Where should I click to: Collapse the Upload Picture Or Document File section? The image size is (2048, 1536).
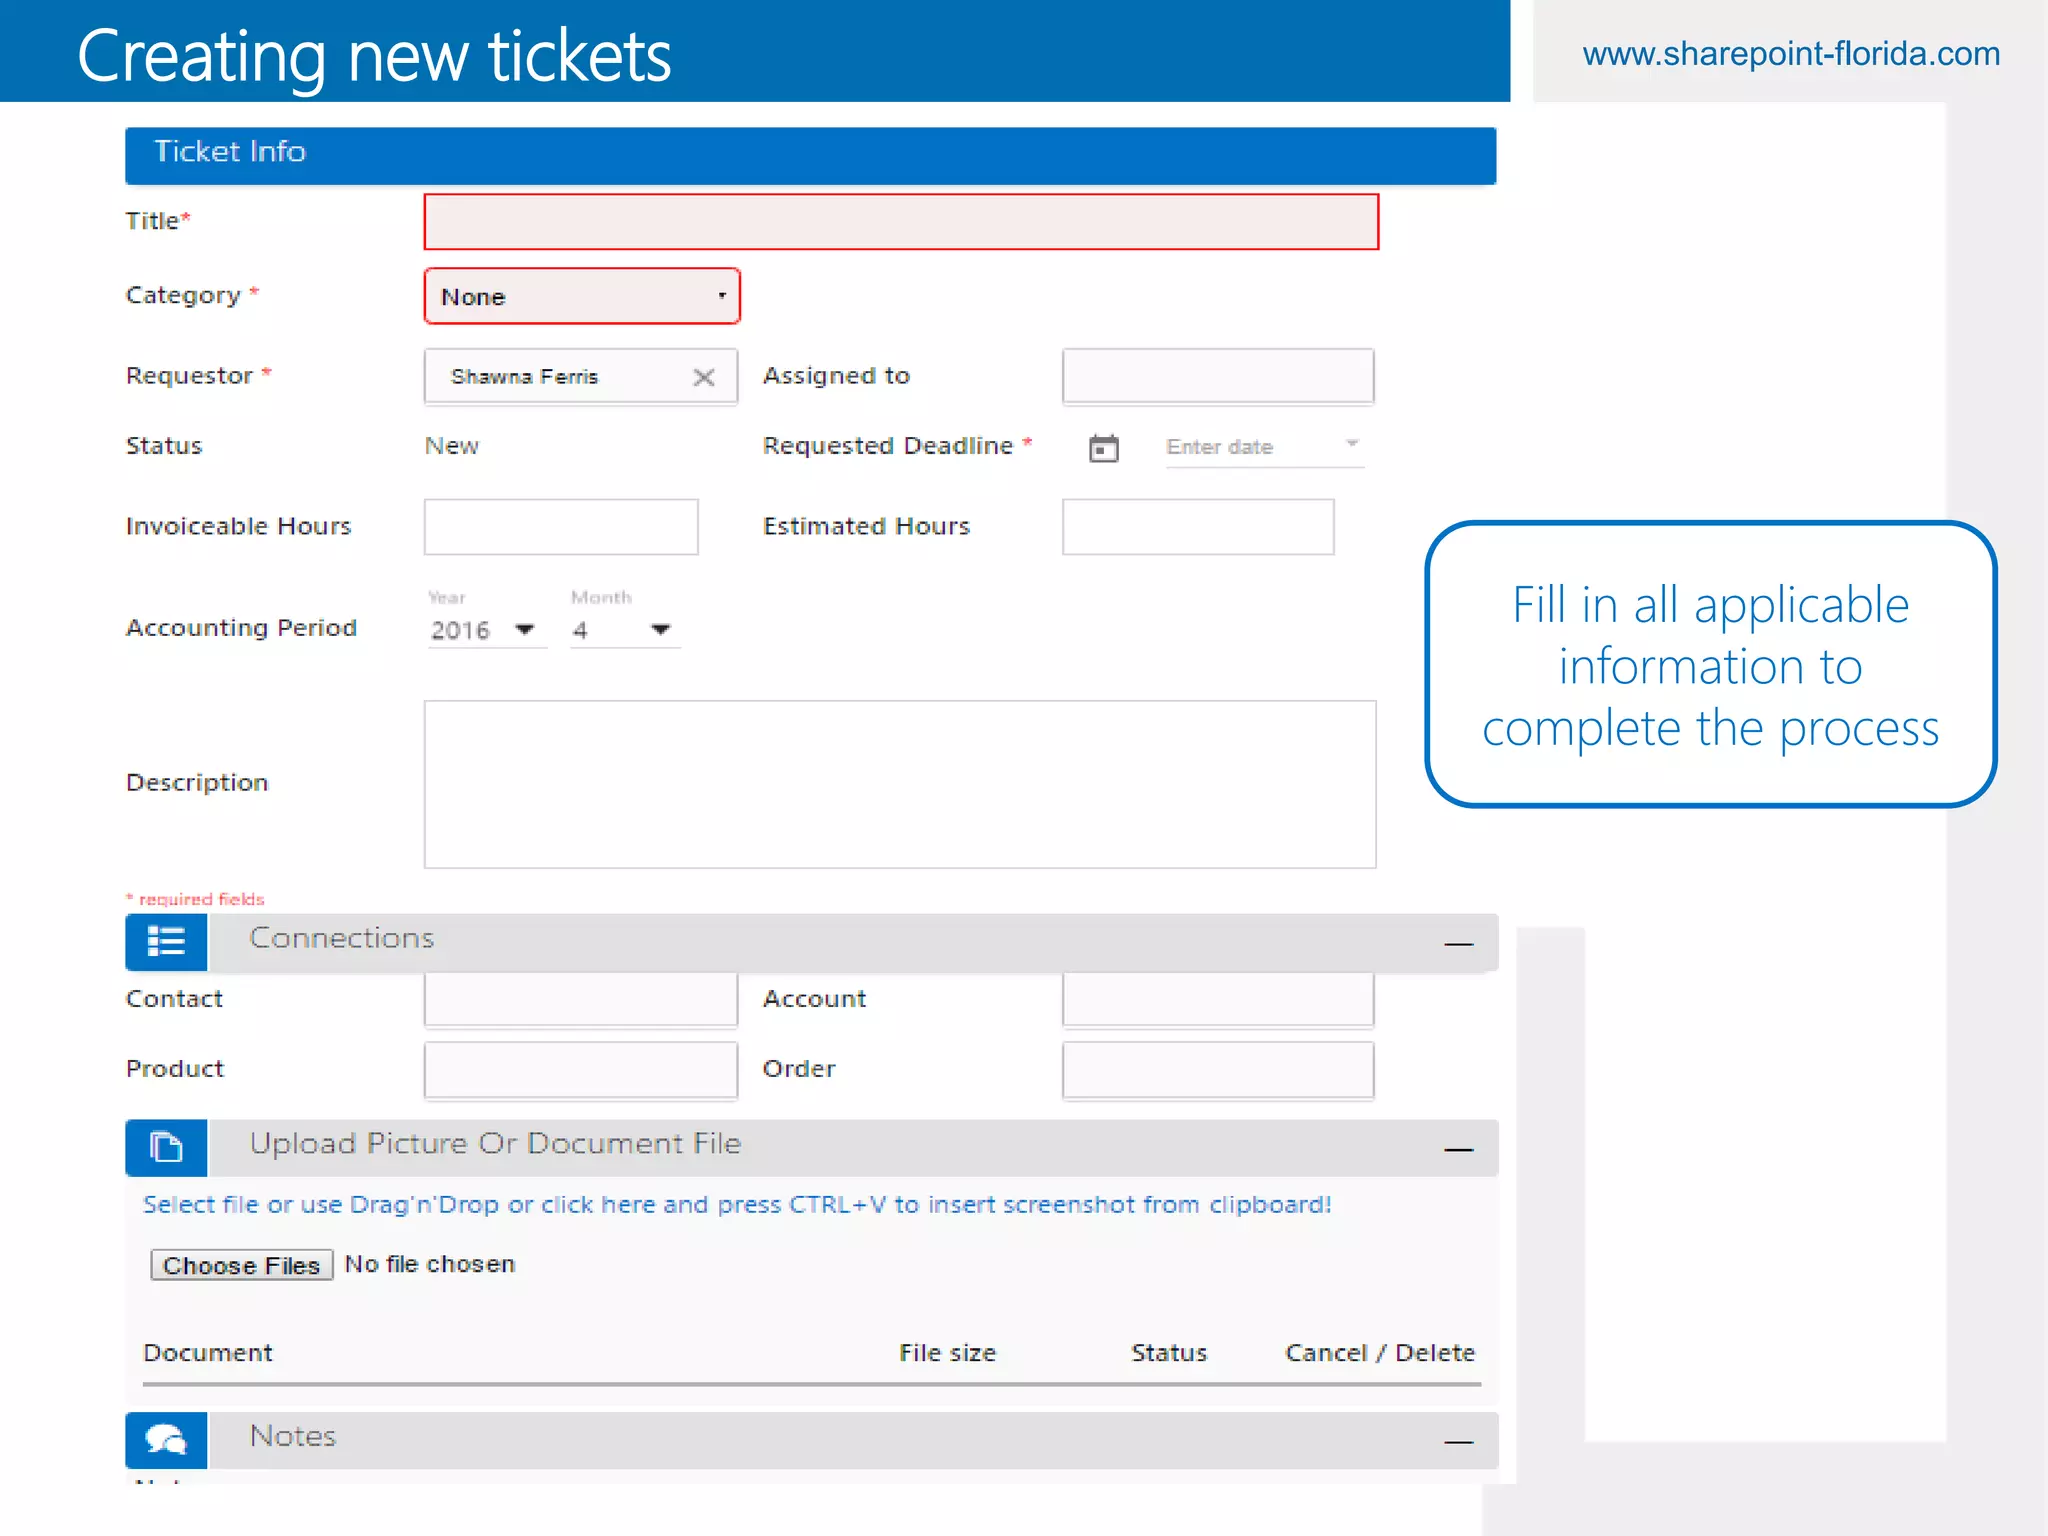pyautogui.click(x=1459, y=1149)
